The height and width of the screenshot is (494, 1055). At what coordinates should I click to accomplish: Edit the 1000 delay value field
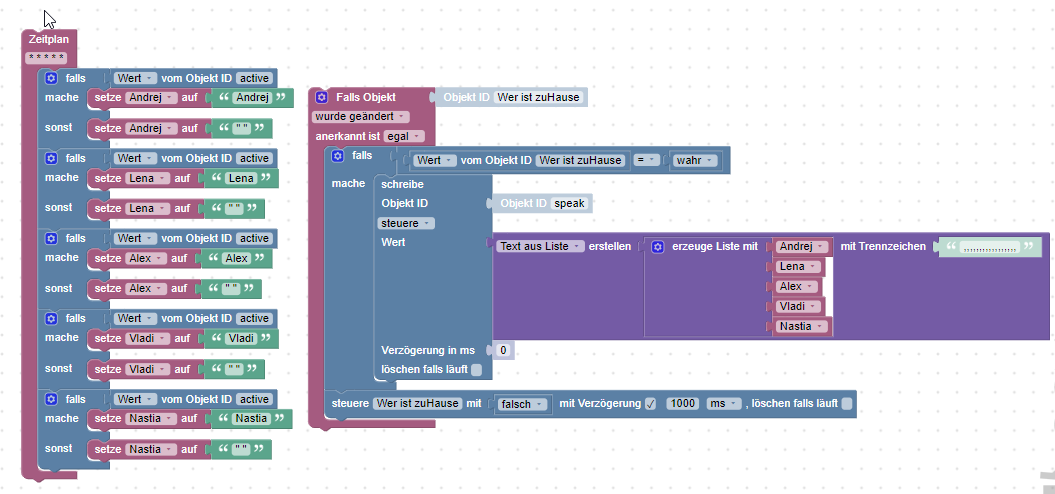(683, 404)
